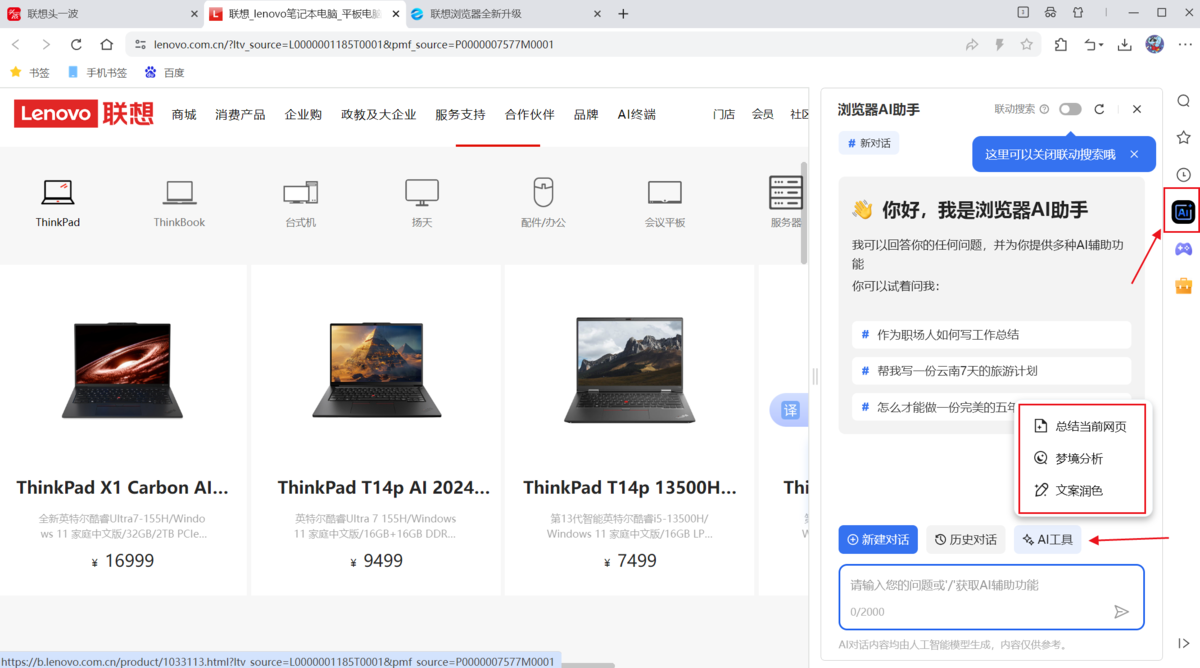Open the downloads icon
1200x668 pixels.
tap(1125, 44)
